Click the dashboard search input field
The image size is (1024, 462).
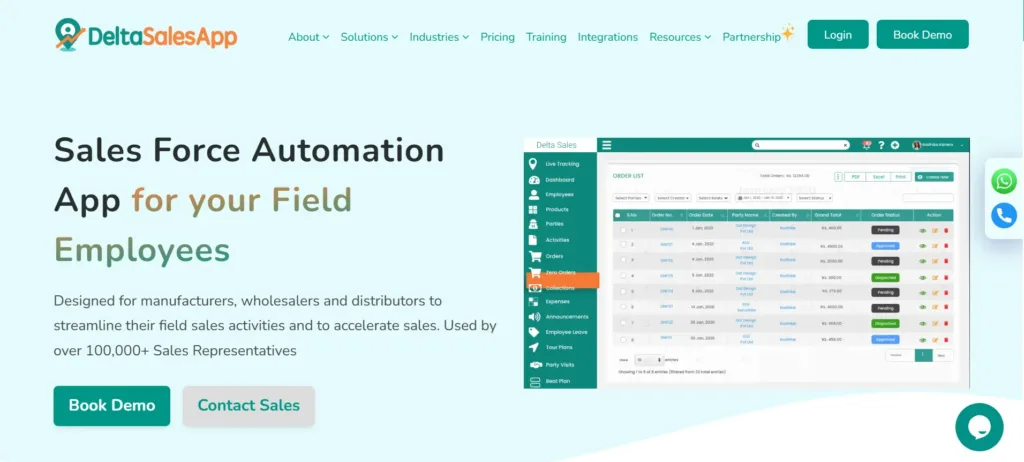click(800, 145)
